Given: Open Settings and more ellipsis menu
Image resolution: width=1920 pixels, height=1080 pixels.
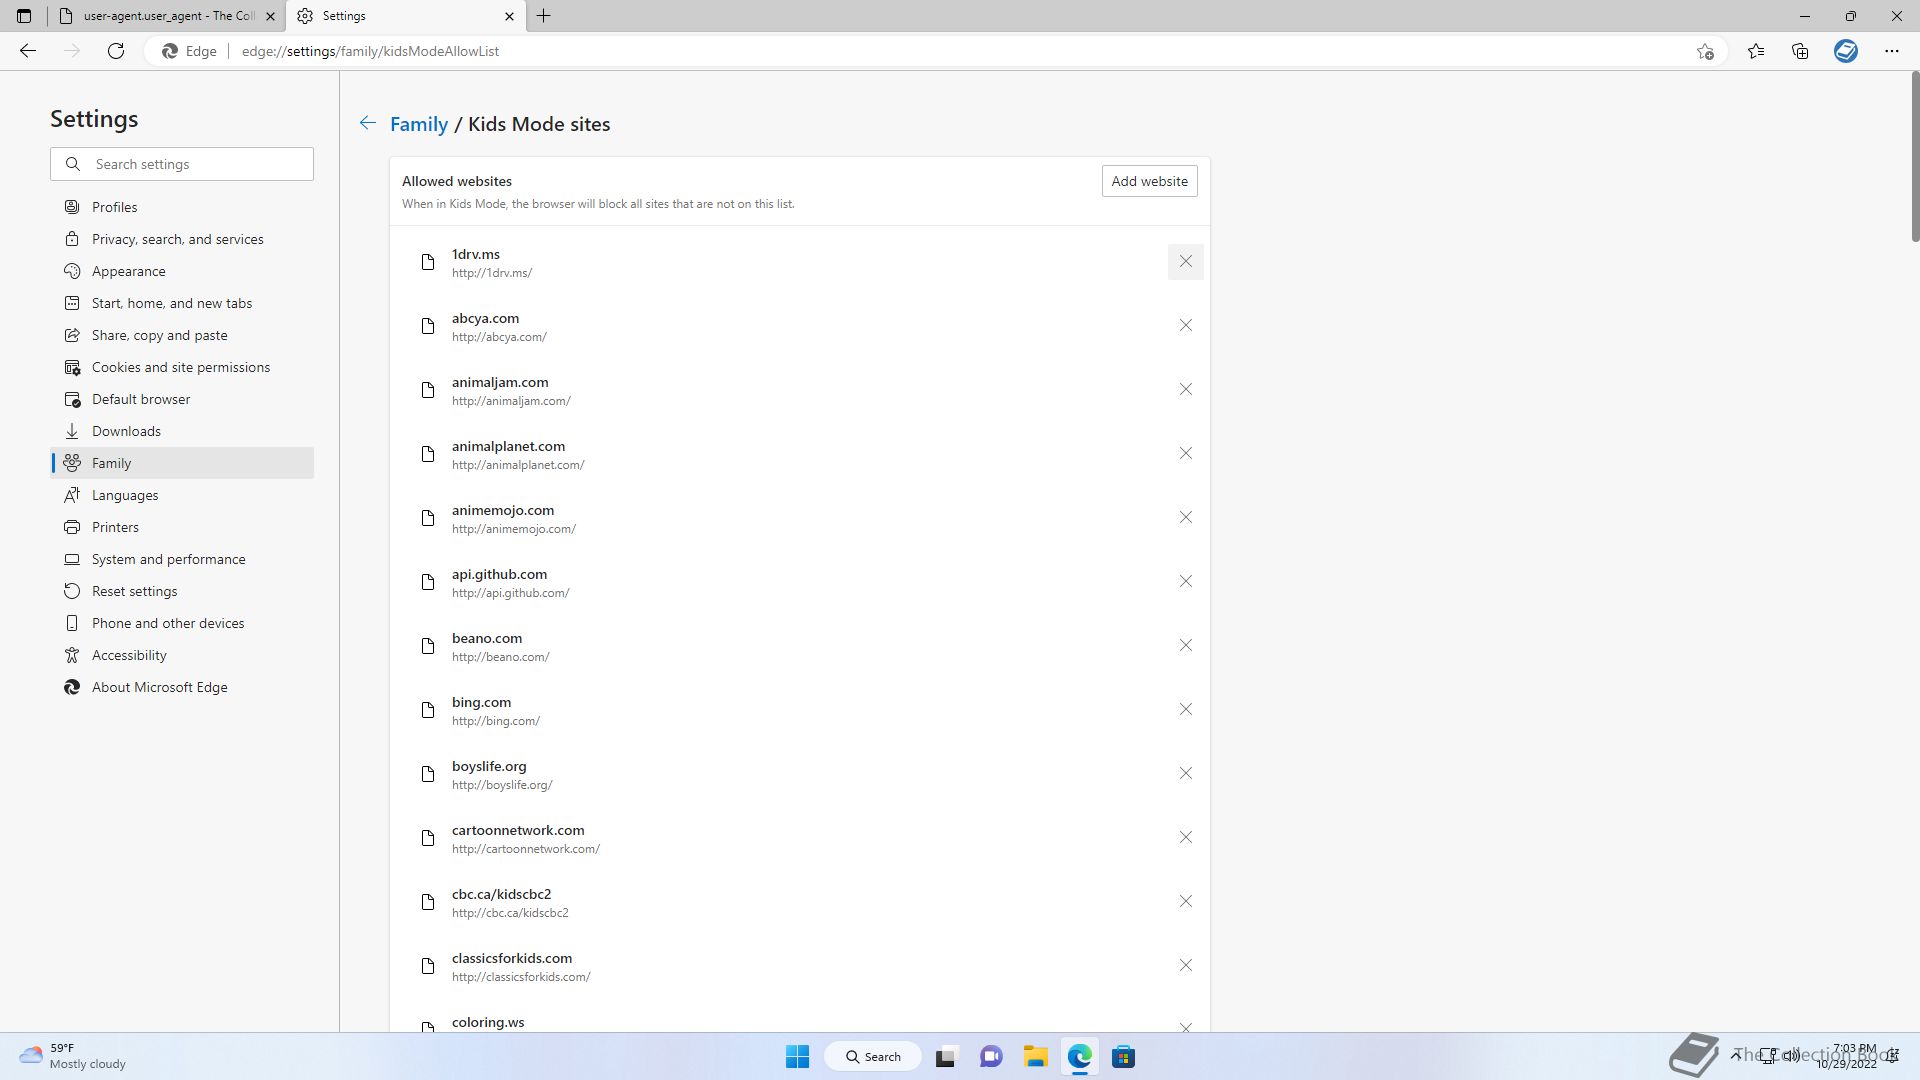Looking at the screenshot, I should tap(1892, 51).
